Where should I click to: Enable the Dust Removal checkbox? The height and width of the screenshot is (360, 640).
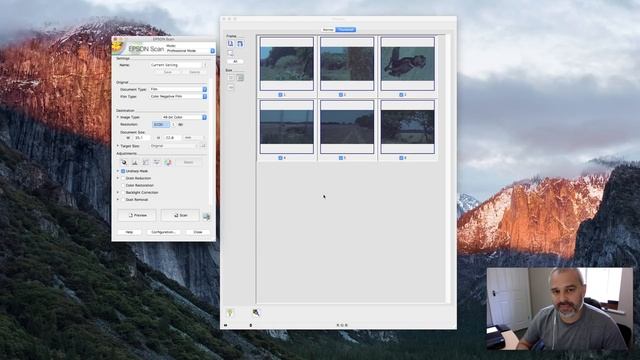click(123, 200)
